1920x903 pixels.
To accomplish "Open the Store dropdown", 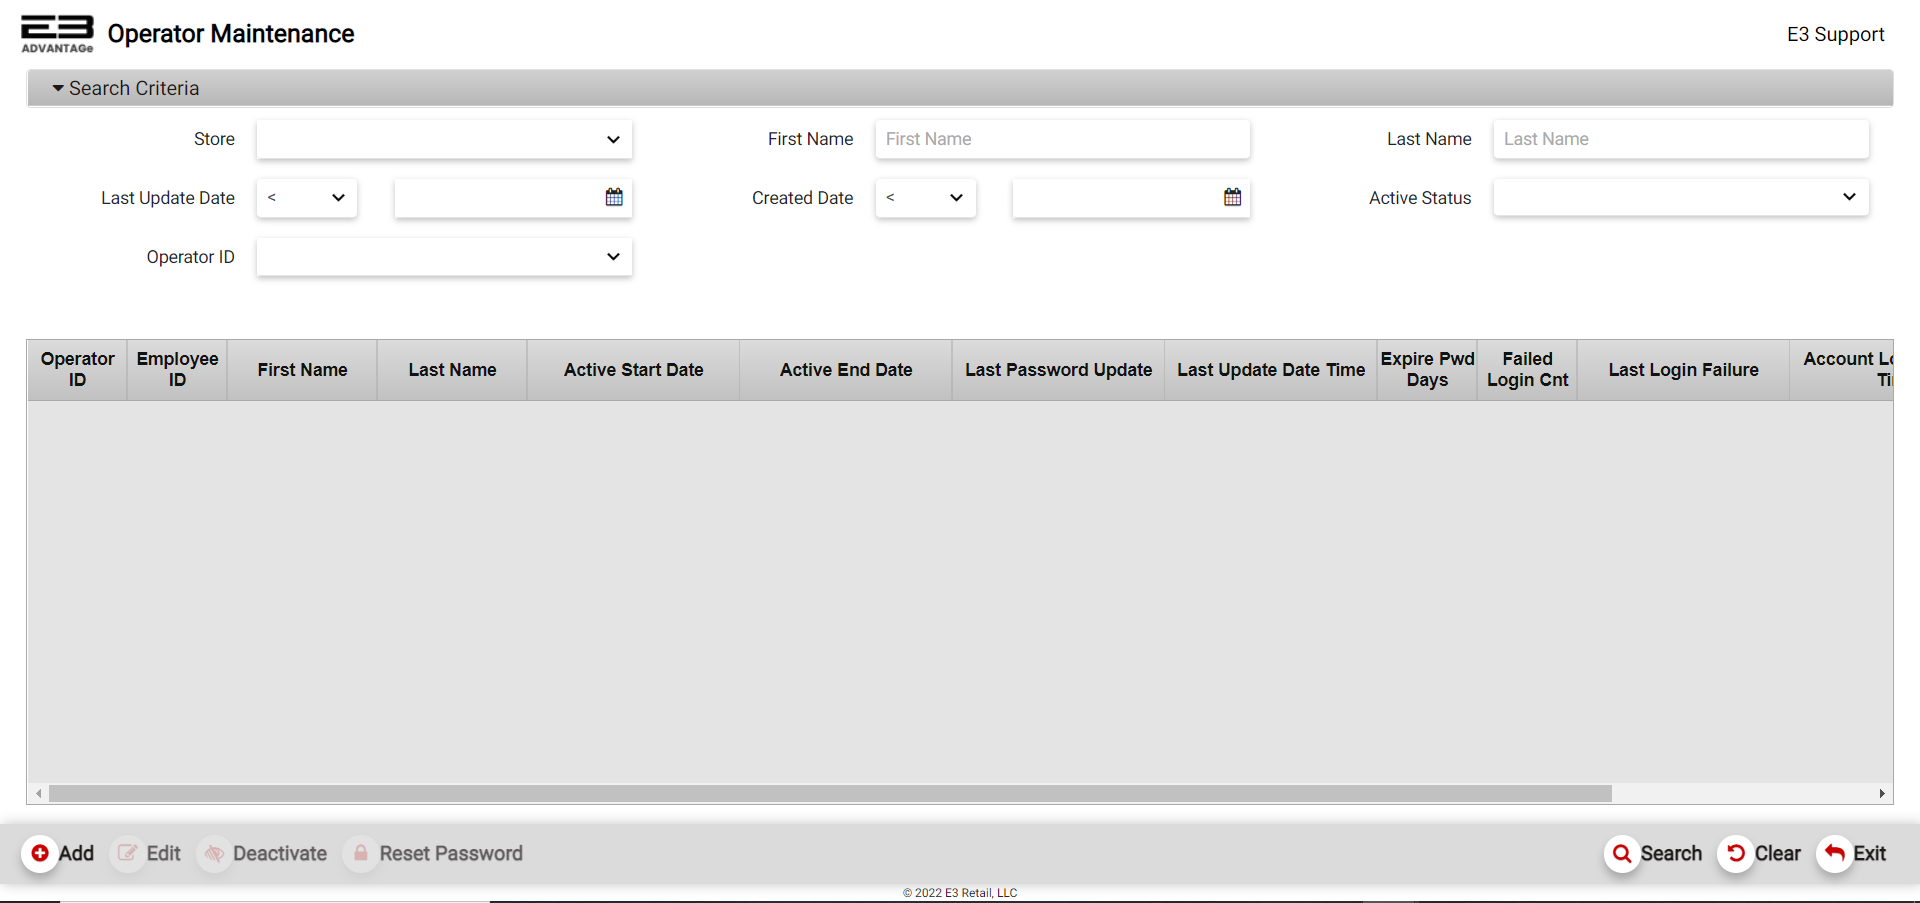I will click(444, 140).
